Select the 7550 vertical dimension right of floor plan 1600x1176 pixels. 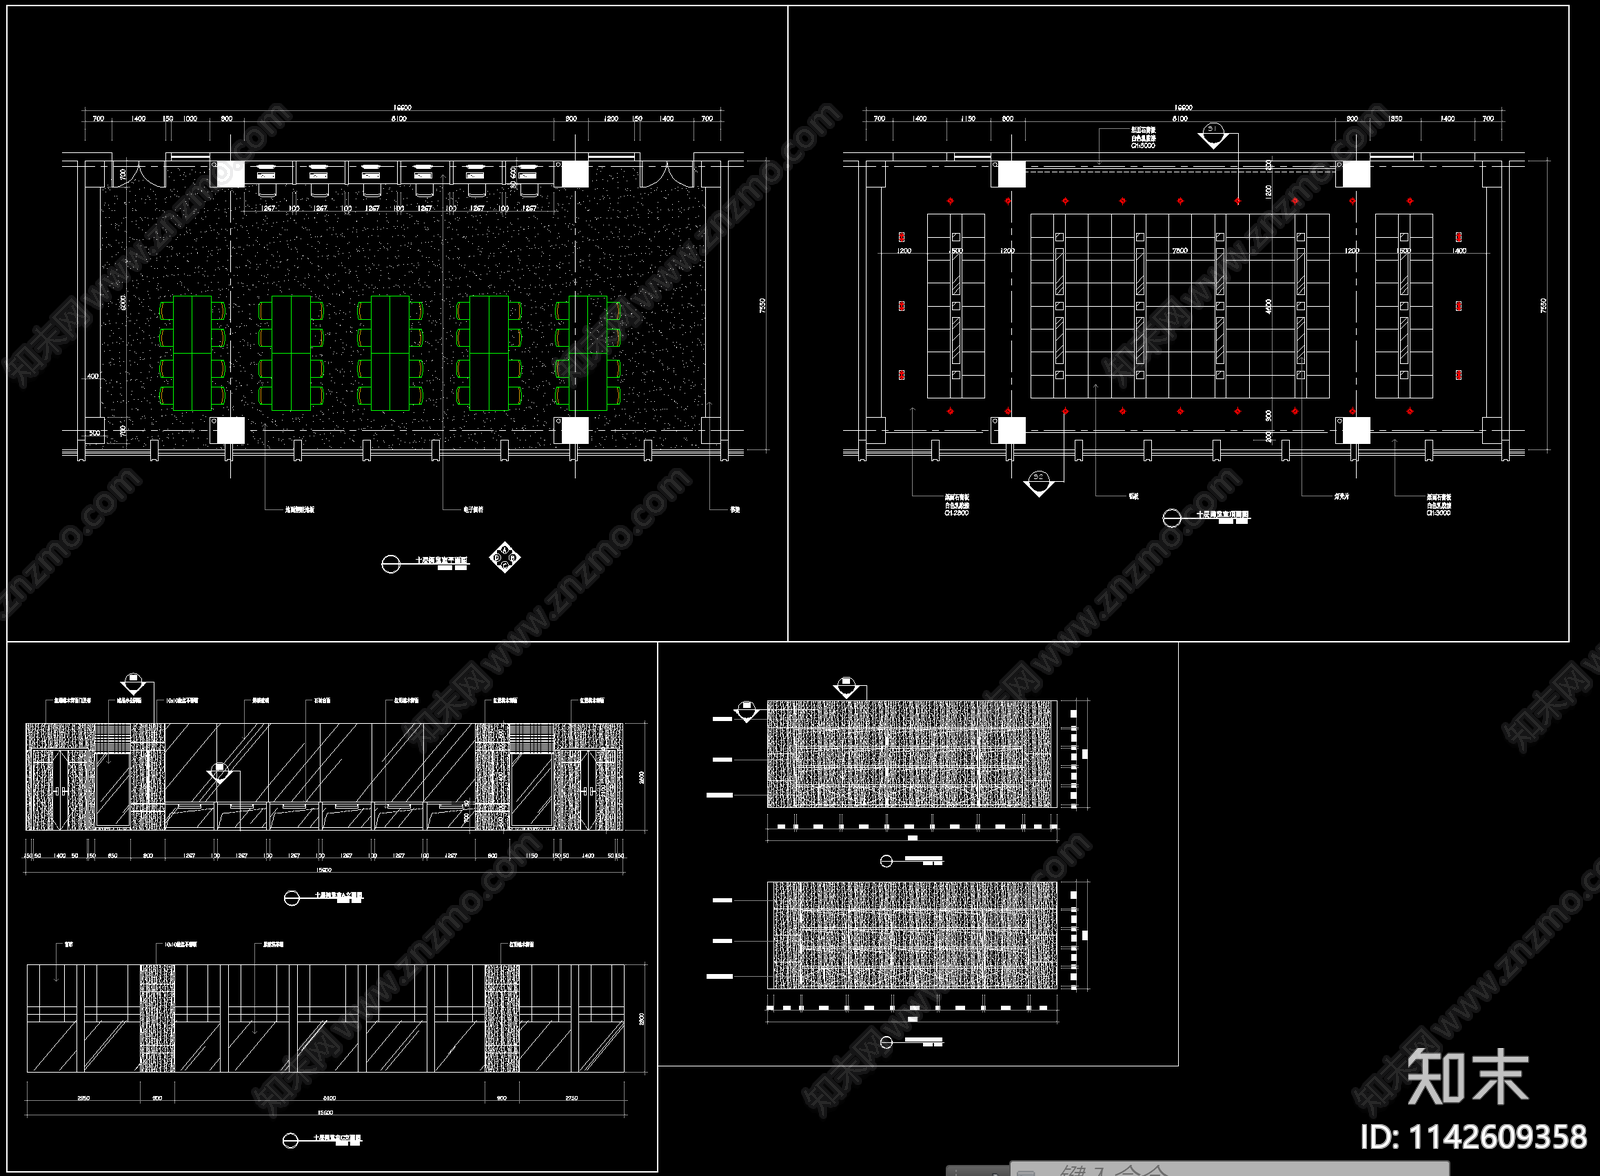[763, 304]
